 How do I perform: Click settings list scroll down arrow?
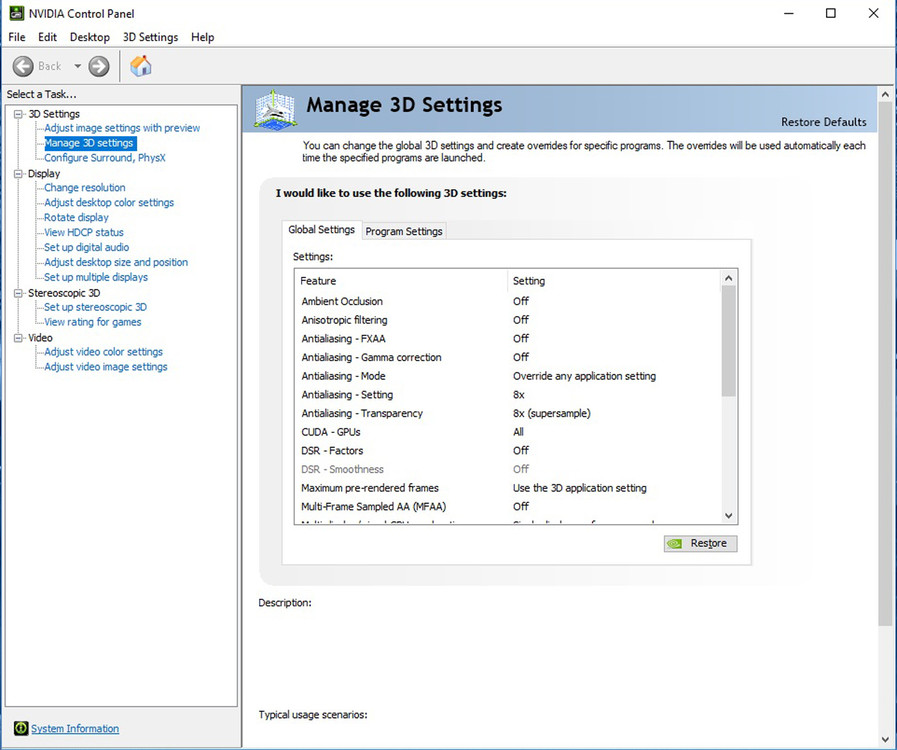tap(728, 515)
